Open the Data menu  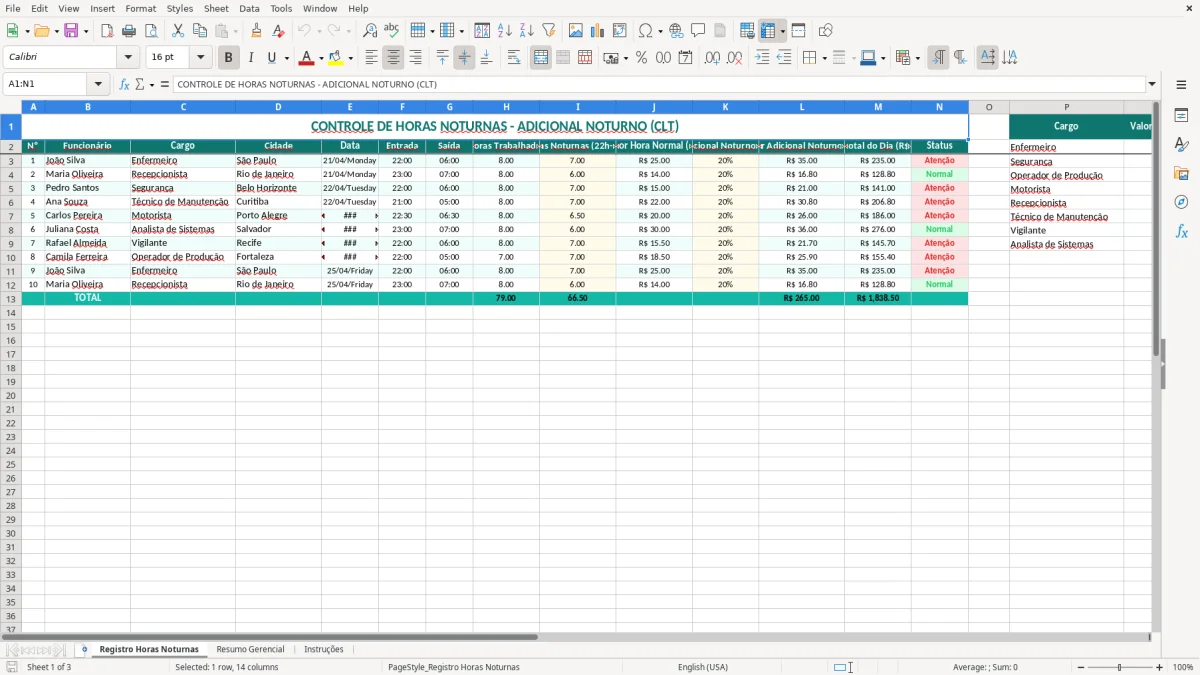coord(249,8)
